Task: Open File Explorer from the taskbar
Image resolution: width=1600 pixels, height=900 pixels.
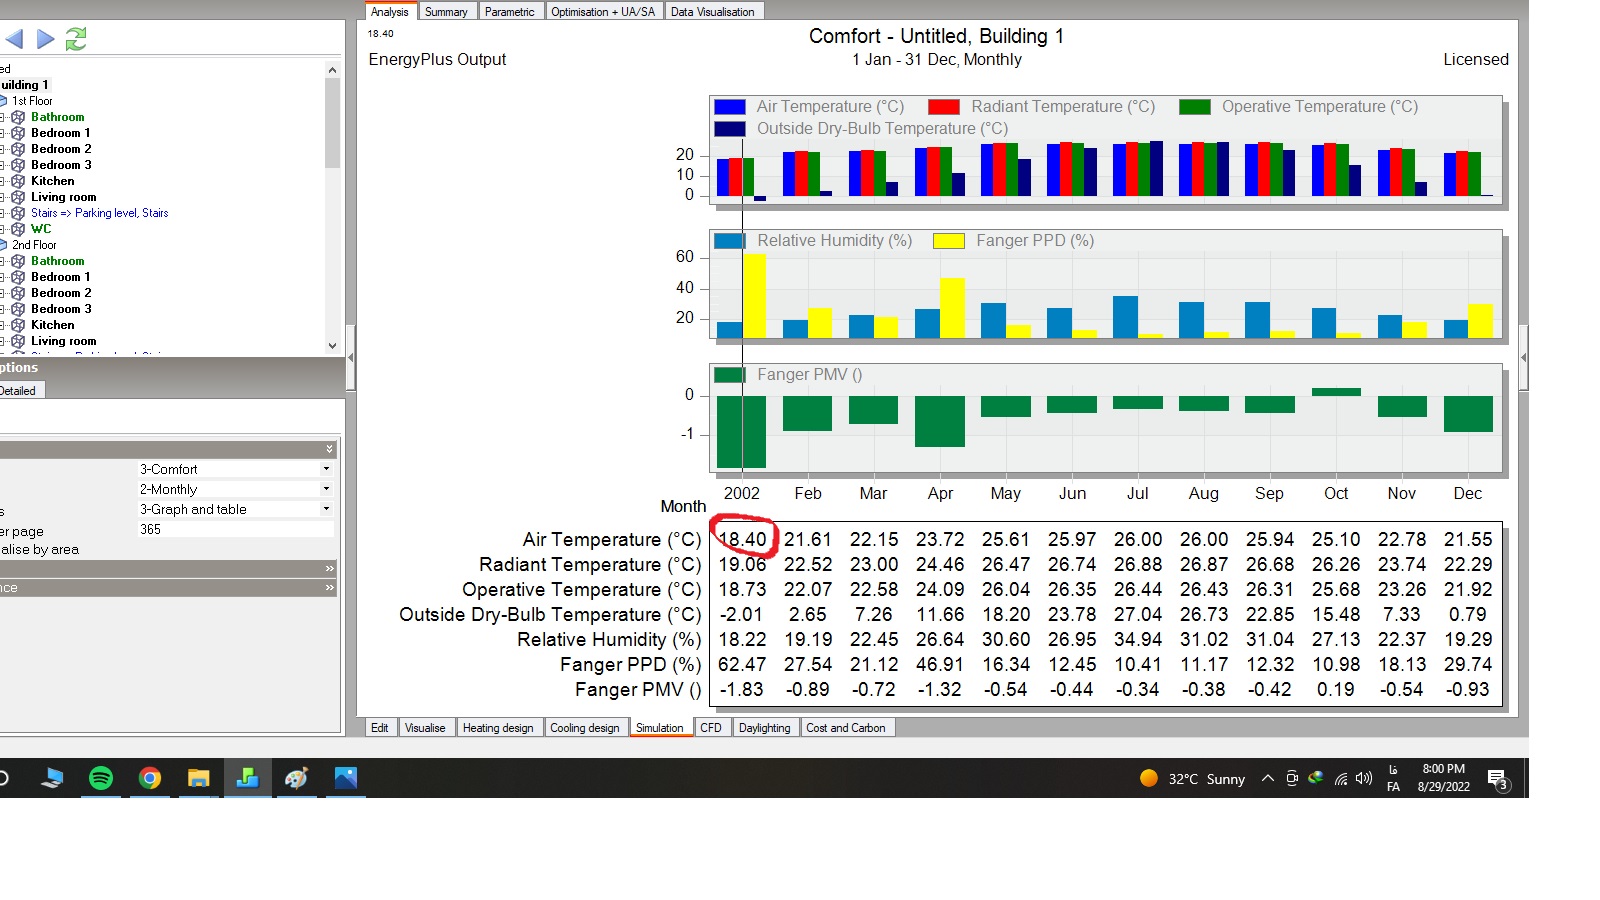Action: tap(199, 778)
